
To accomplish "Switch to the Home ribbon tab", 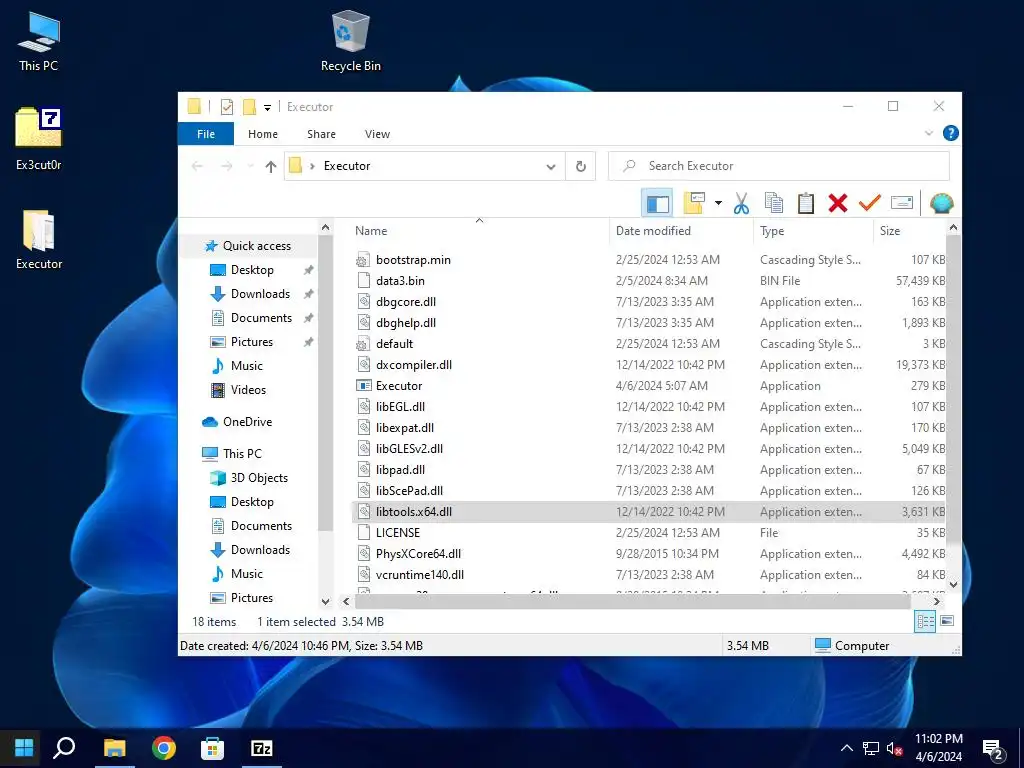I will tap(263, 134).
